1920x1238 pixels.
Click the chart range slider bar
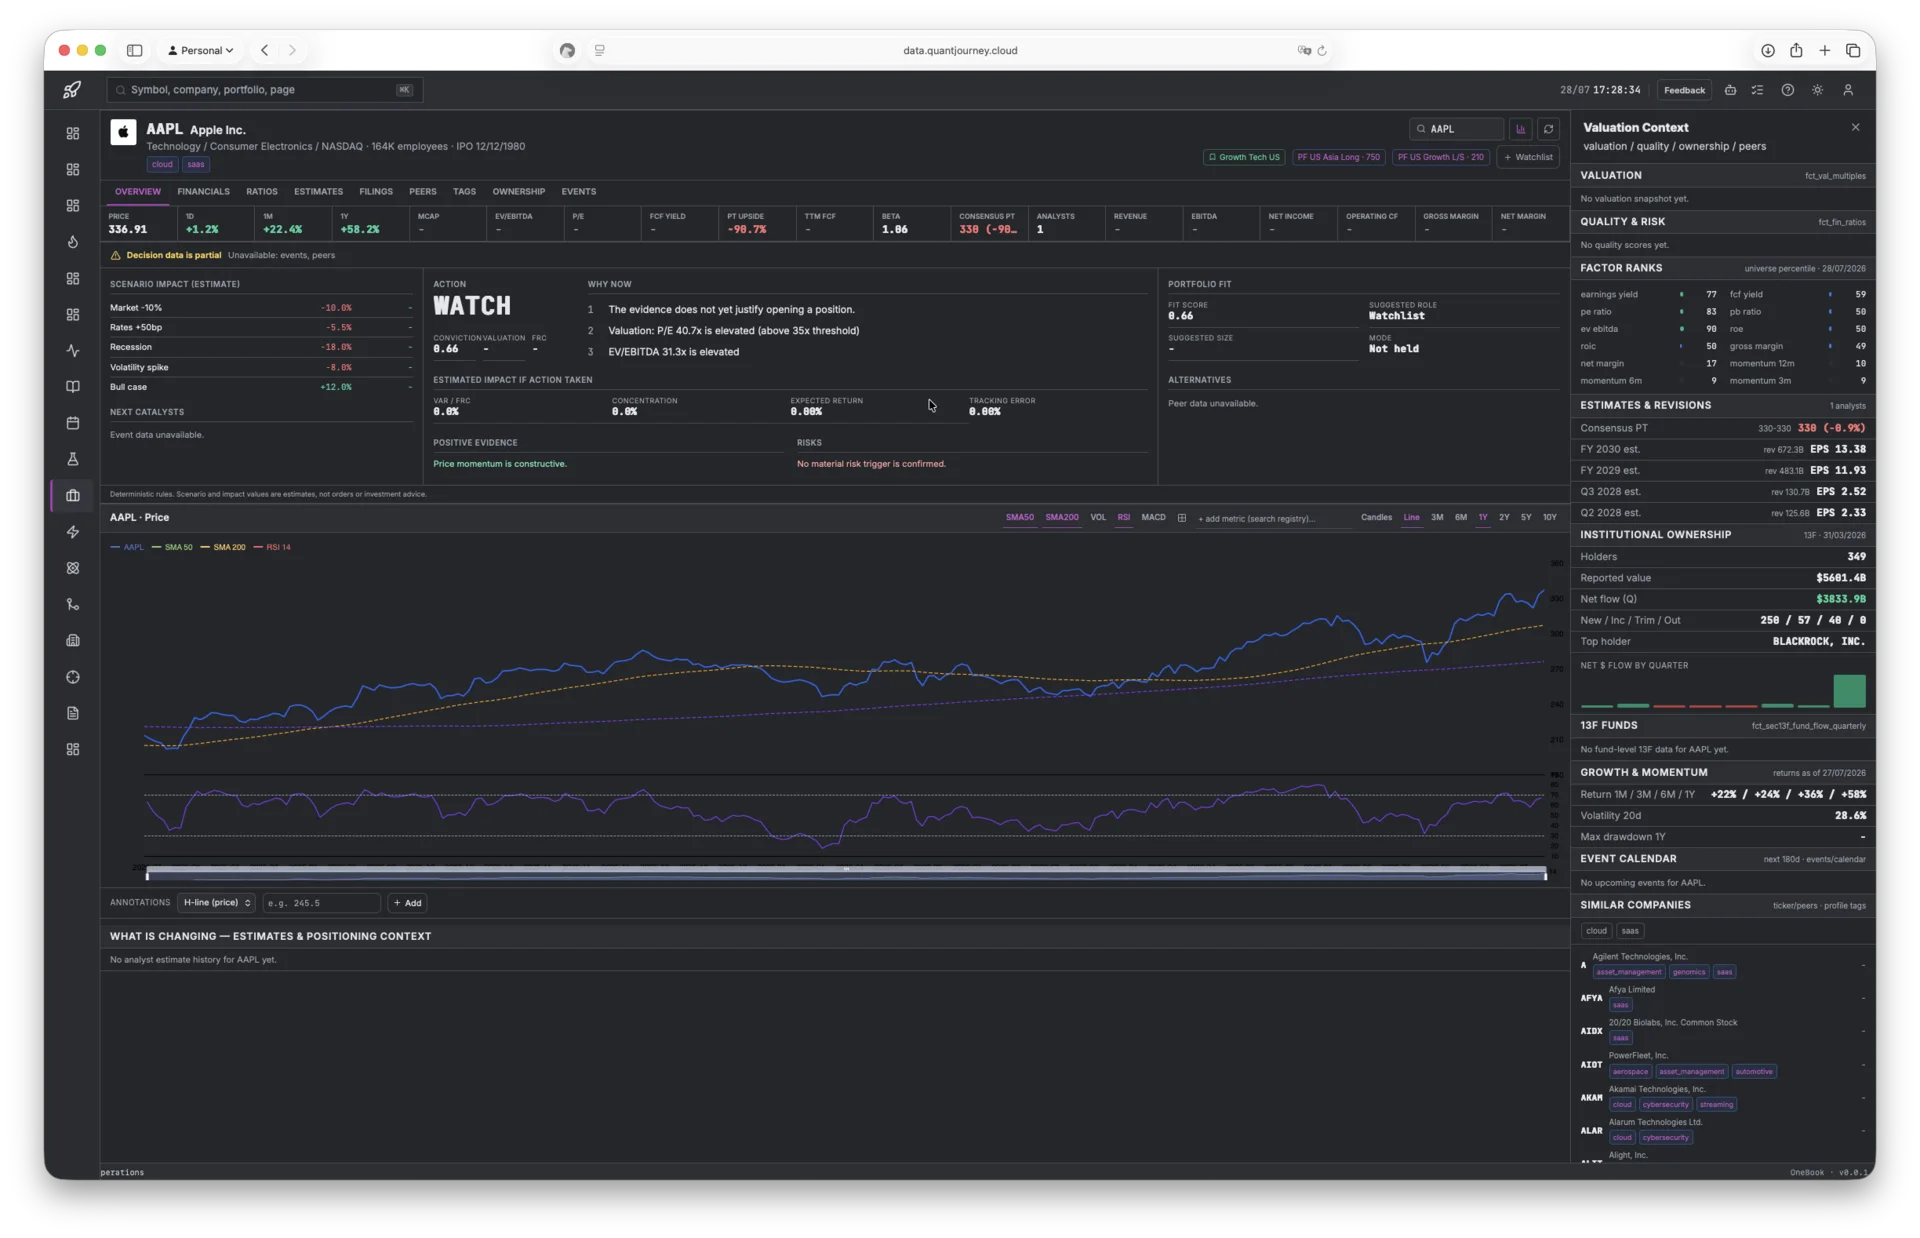[x=846, y=873]
